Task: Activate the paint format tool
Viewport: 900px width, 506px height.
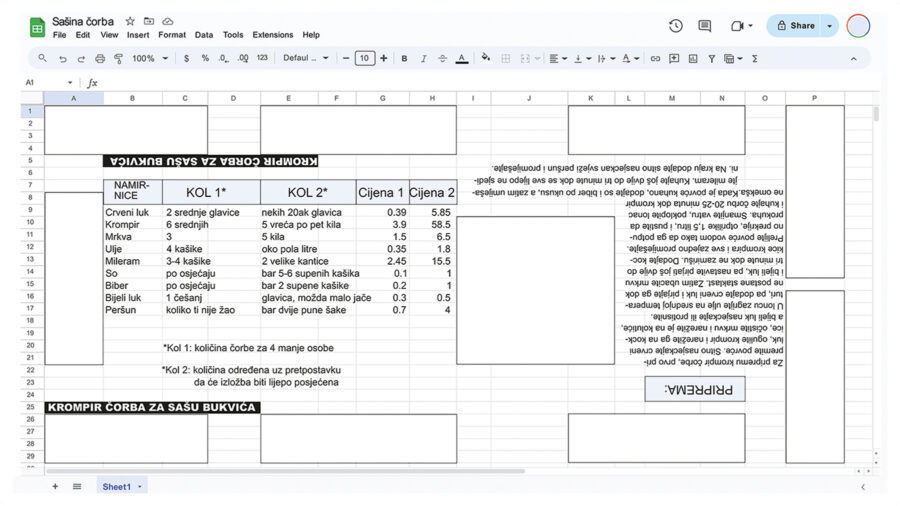Action: point(118,59)
